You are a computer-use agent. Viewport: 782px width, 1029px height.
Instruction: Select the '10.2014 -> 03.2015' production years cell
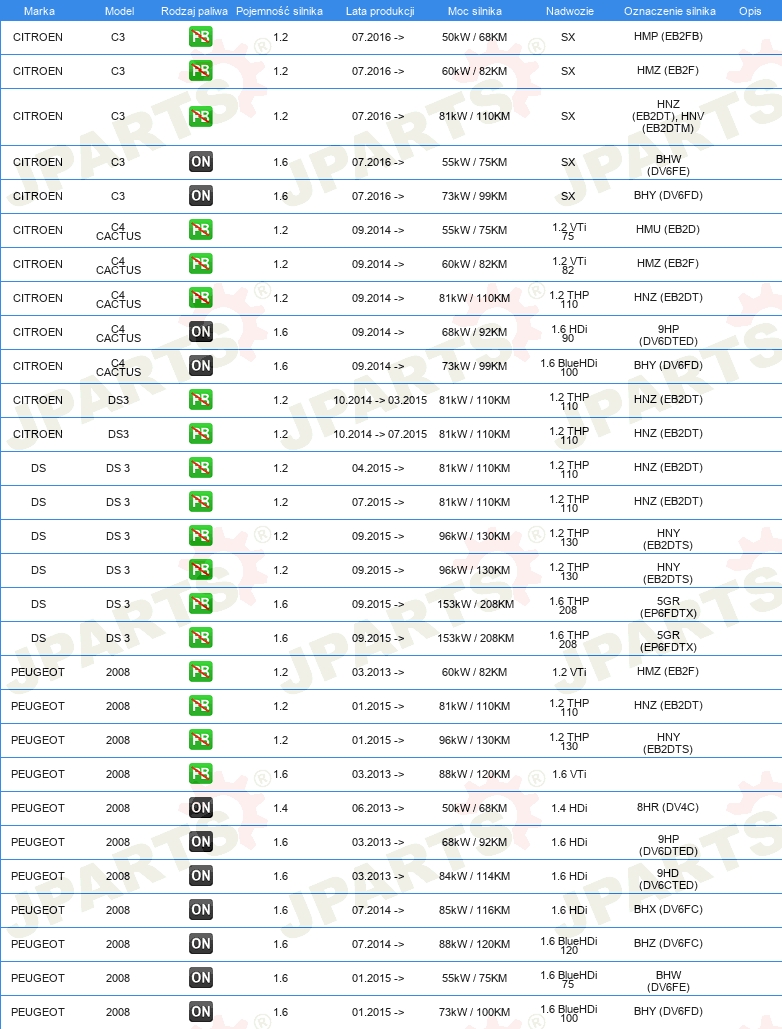point(380,400)
